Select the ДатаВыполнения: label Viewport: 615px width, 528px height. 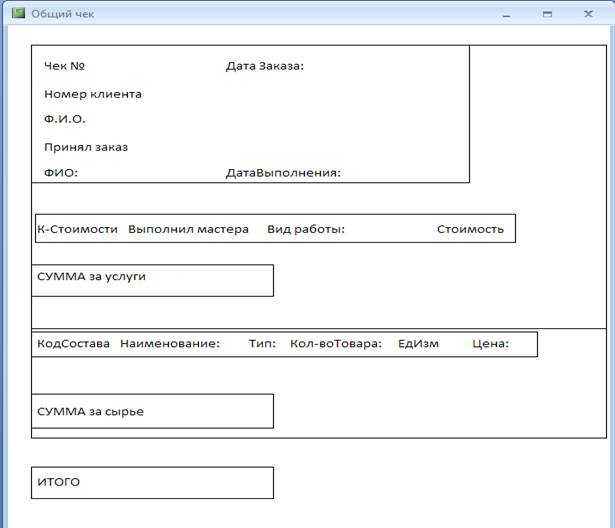pos(283,173)
